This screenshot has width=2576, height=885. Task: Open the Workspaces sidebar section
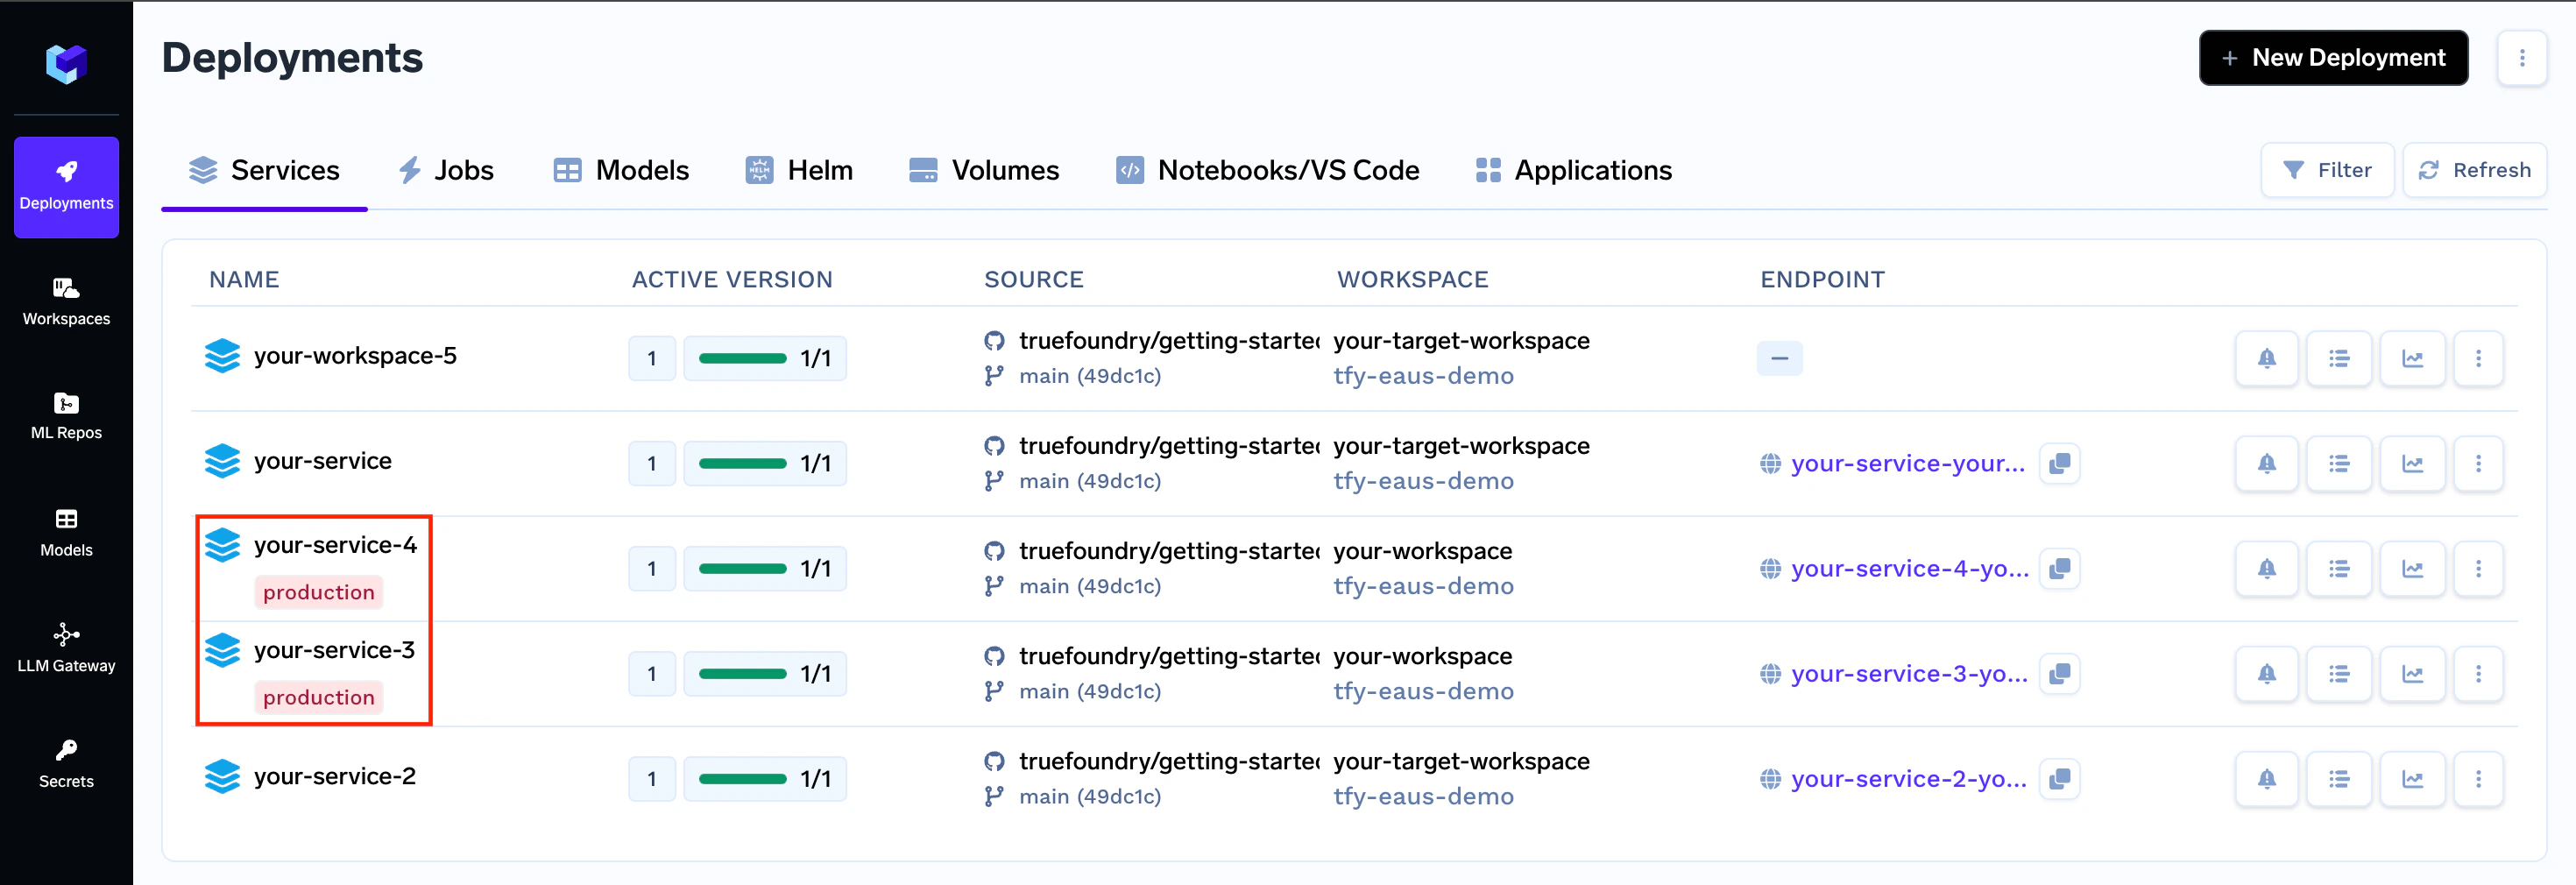tap(66, 301)
